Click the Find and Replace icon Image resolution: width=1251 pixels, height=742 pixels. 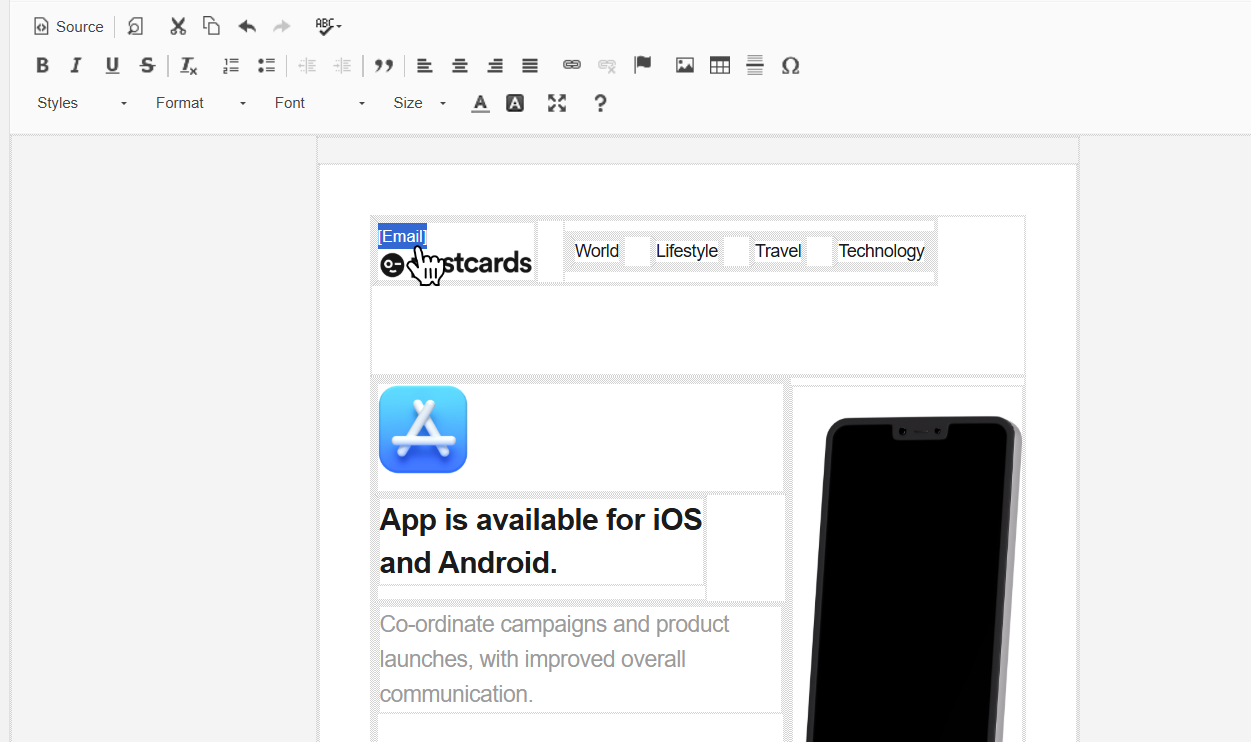click(x=135, y=27)
